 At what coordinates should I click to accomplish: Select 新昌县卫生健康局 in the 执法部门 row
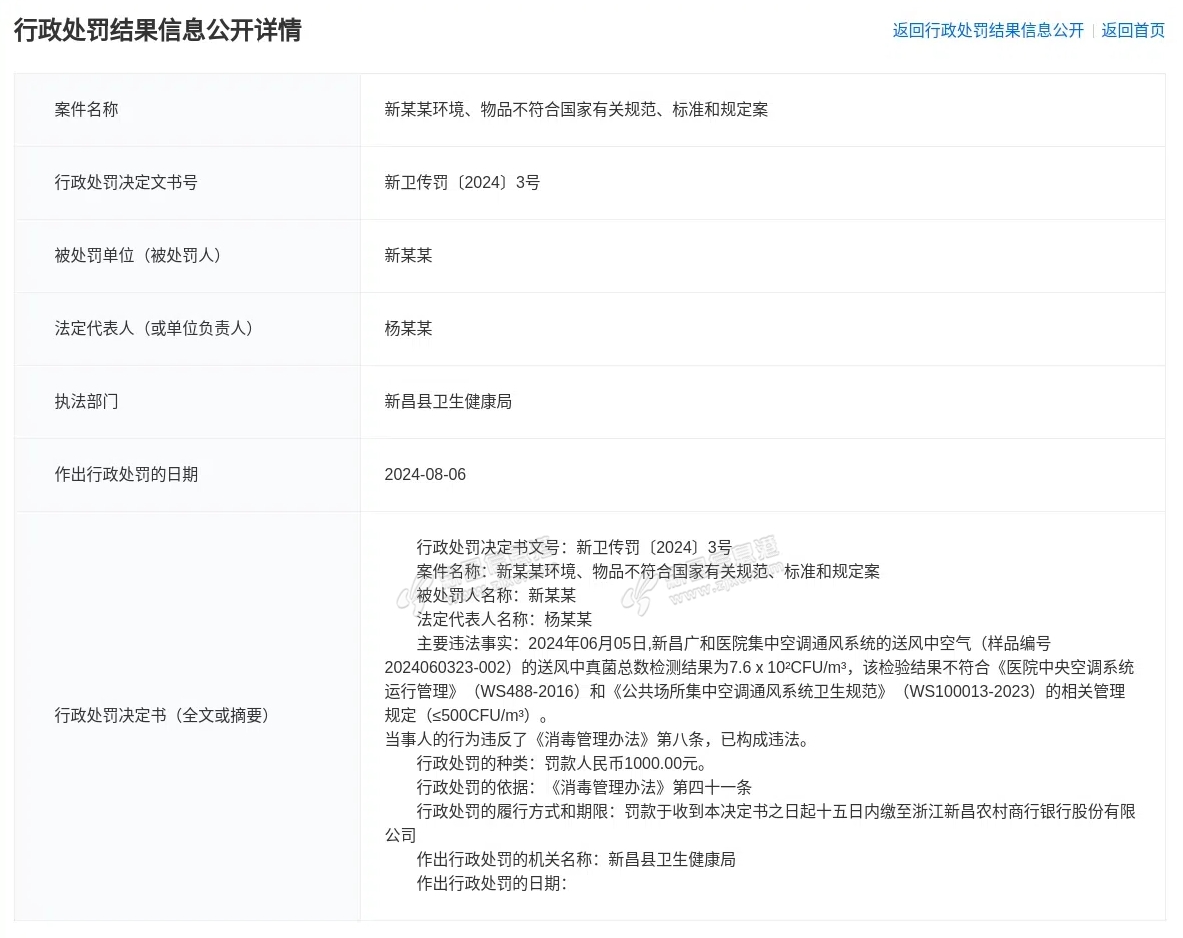(x=448, y=402)
